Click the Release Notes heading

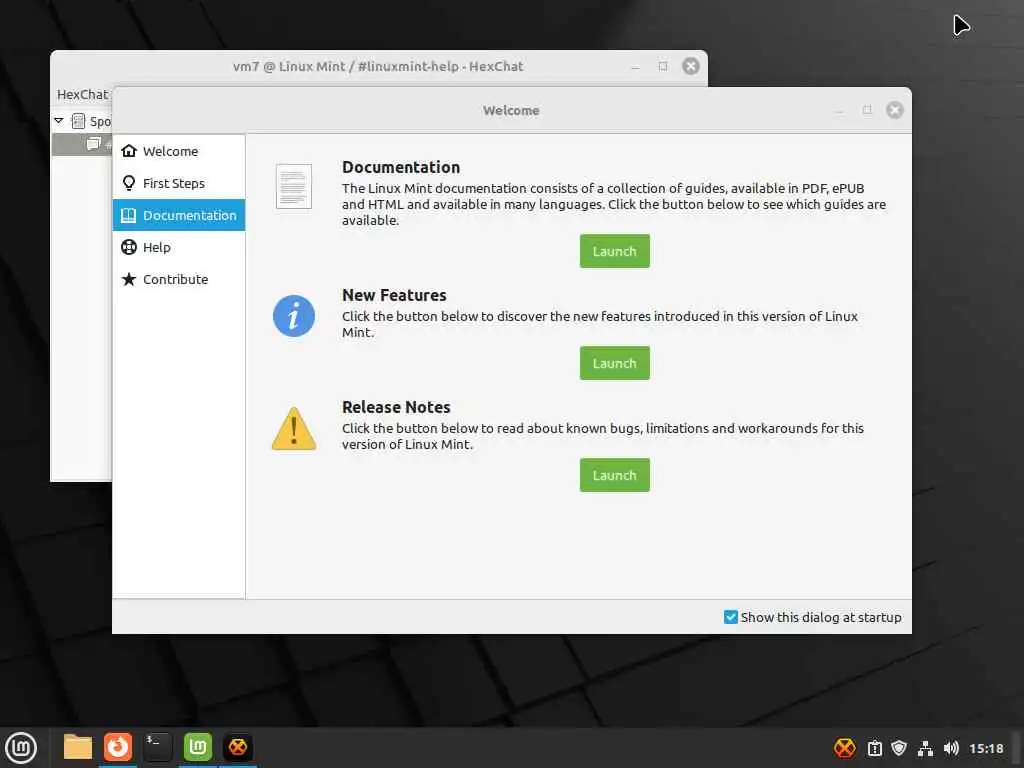click(x=396, y=407)
